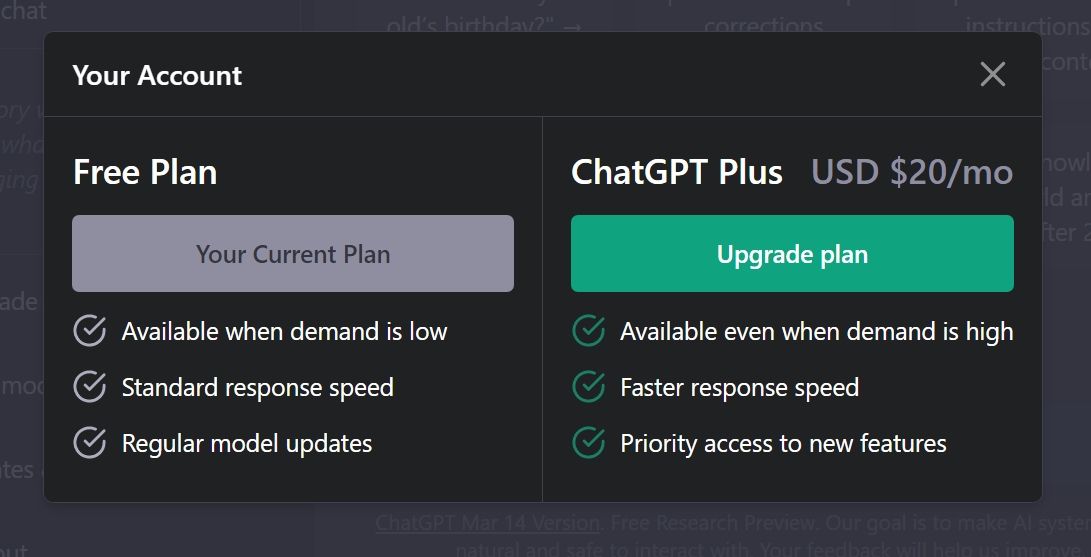Screen dimensions: 1091x557
Task: Click 'Priority access to new features' text
Action: pyautogui.click(x=783, y=443)
